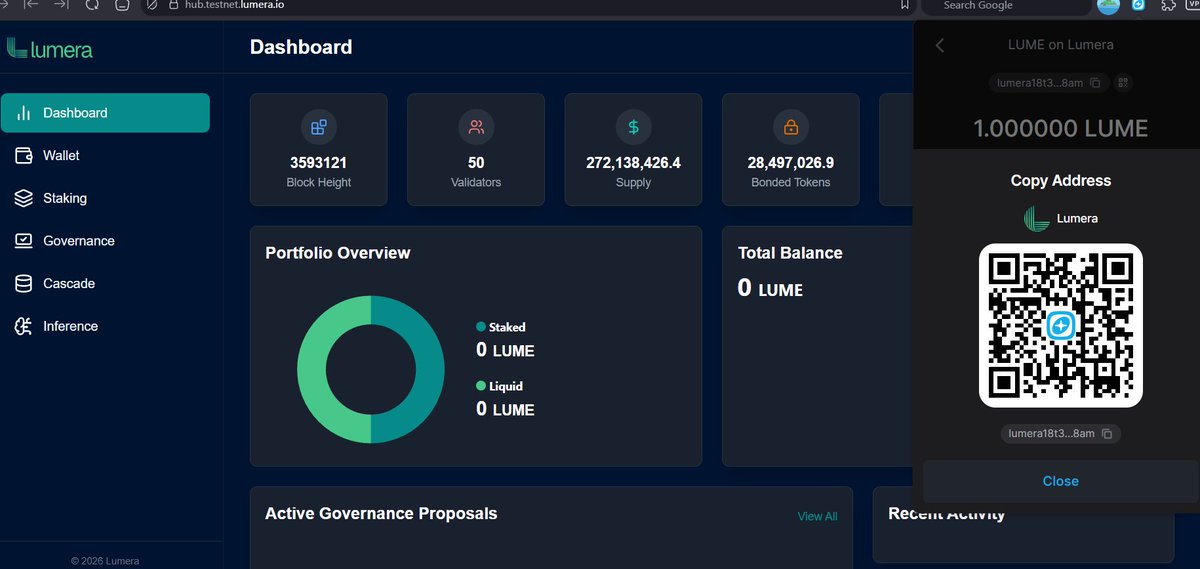Click the fast-forward navigation icon in browser
The width and height of the screenshot is (1200, 569).
(x=62, y=5)
